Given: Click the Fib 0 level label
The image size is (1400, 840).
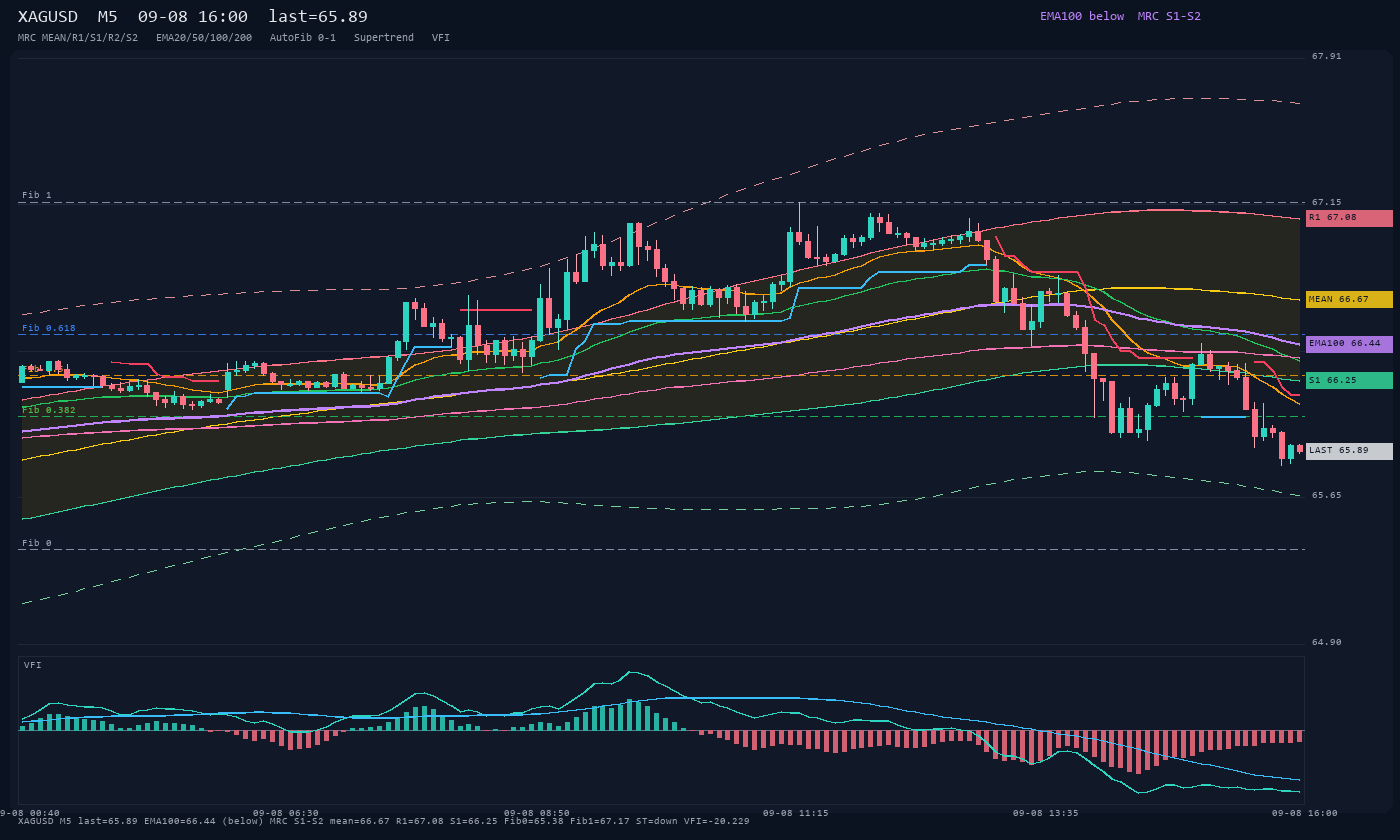Looking at the screenshot, I should tap(37, 543).
